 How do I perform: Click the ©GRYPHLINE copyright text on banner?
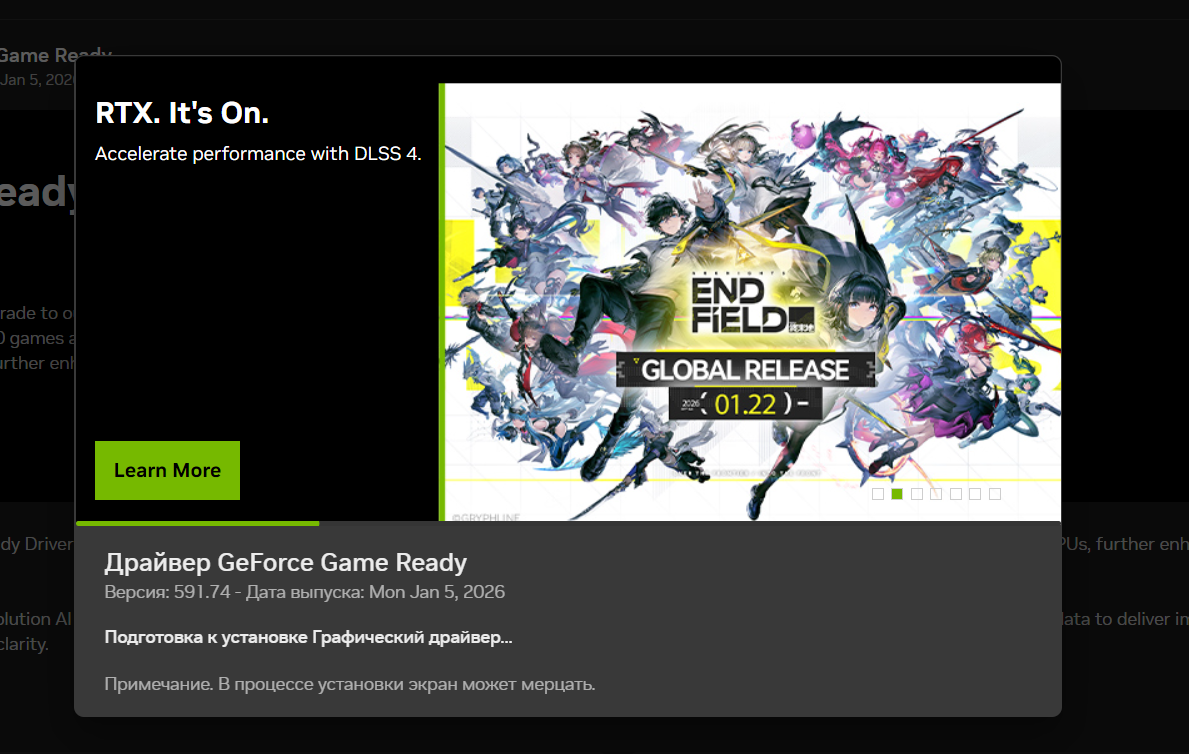[486, 517]
